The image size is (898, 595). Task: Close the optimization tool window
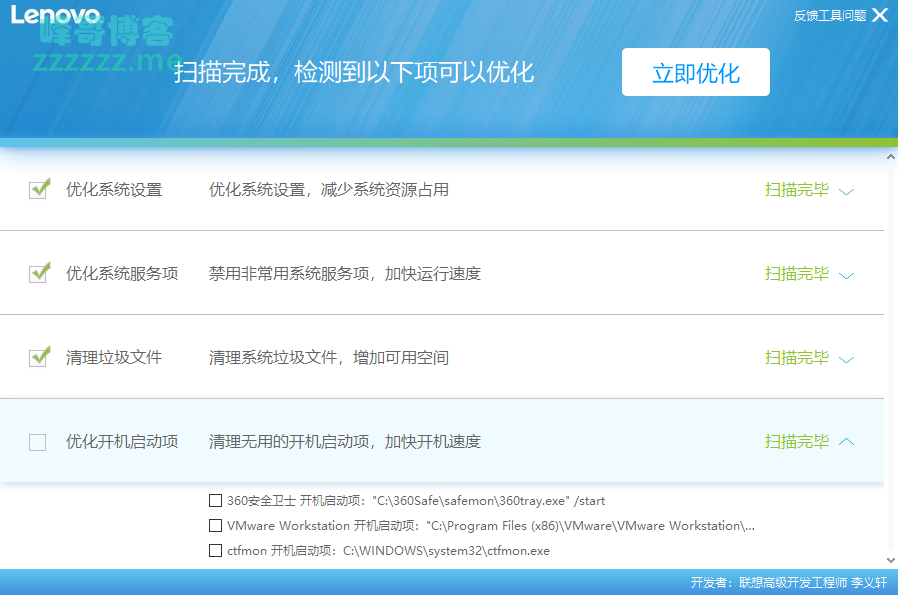879,15
